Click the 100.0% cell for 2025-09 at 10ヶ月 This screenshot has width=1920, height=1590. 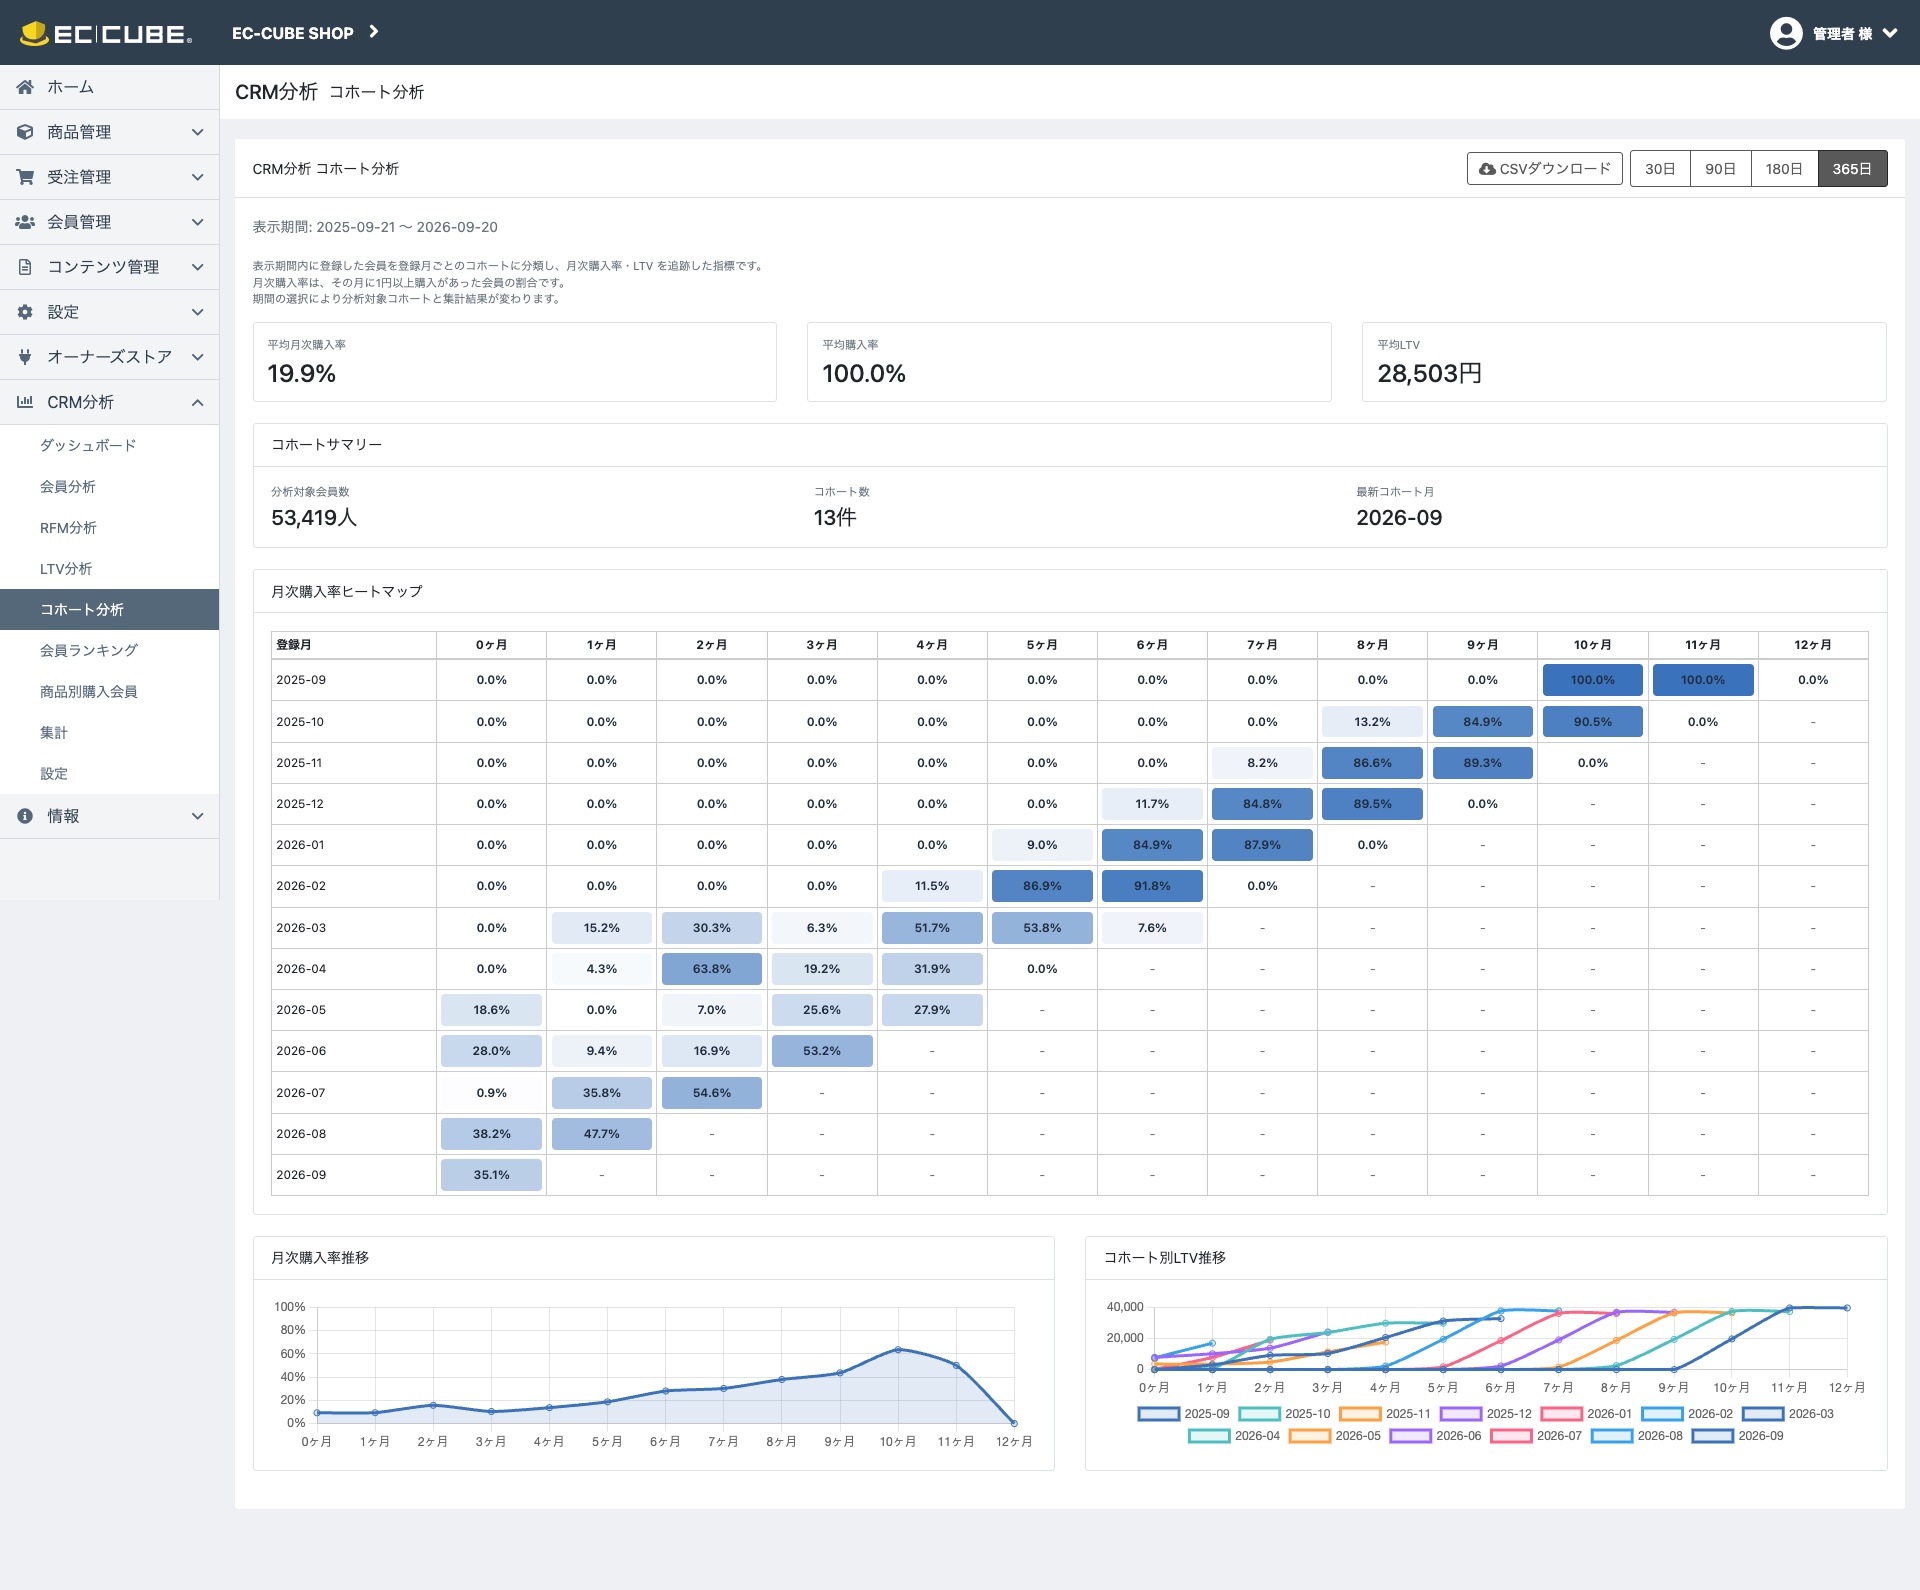(x=1593, y=680)
